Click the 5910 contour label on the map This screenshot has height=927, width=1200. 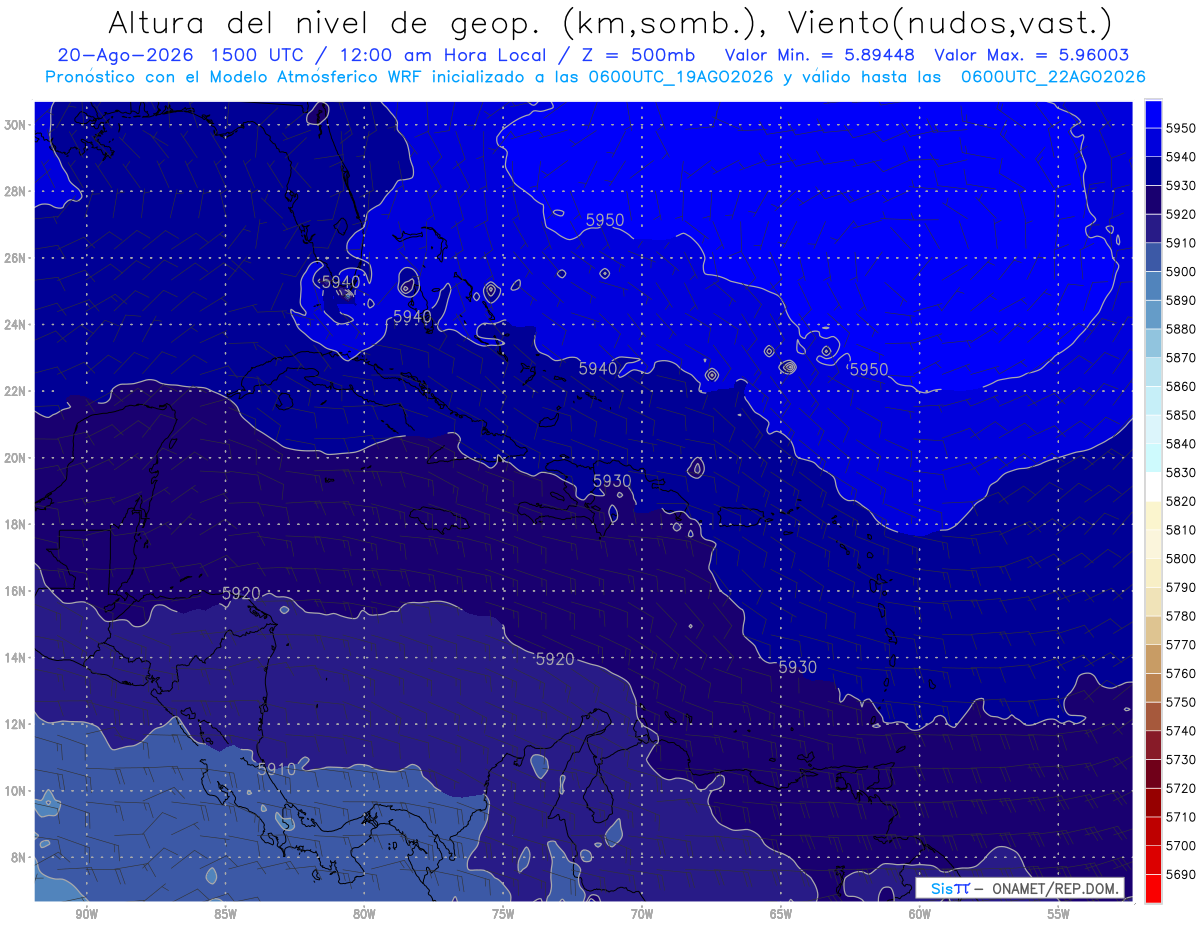277,769
